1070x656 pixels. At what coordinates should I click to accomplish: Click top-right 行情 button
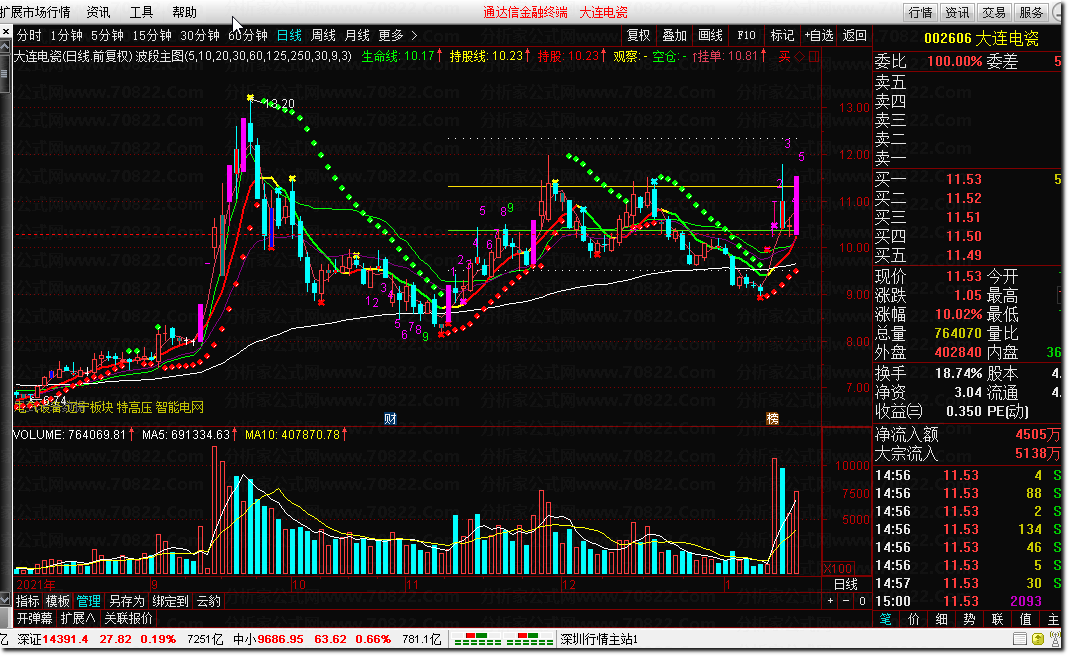click(x=921, y=12)
